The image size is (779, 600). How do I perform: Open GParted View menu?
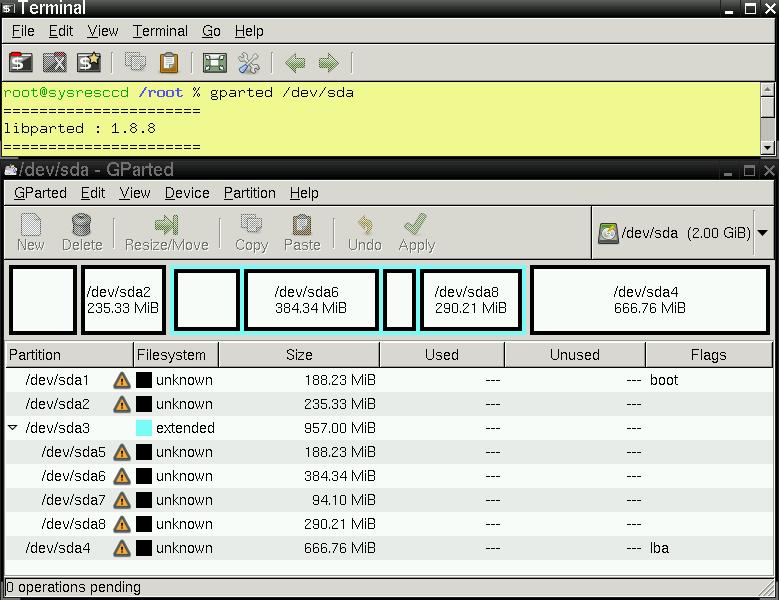(x=135, y=193)
